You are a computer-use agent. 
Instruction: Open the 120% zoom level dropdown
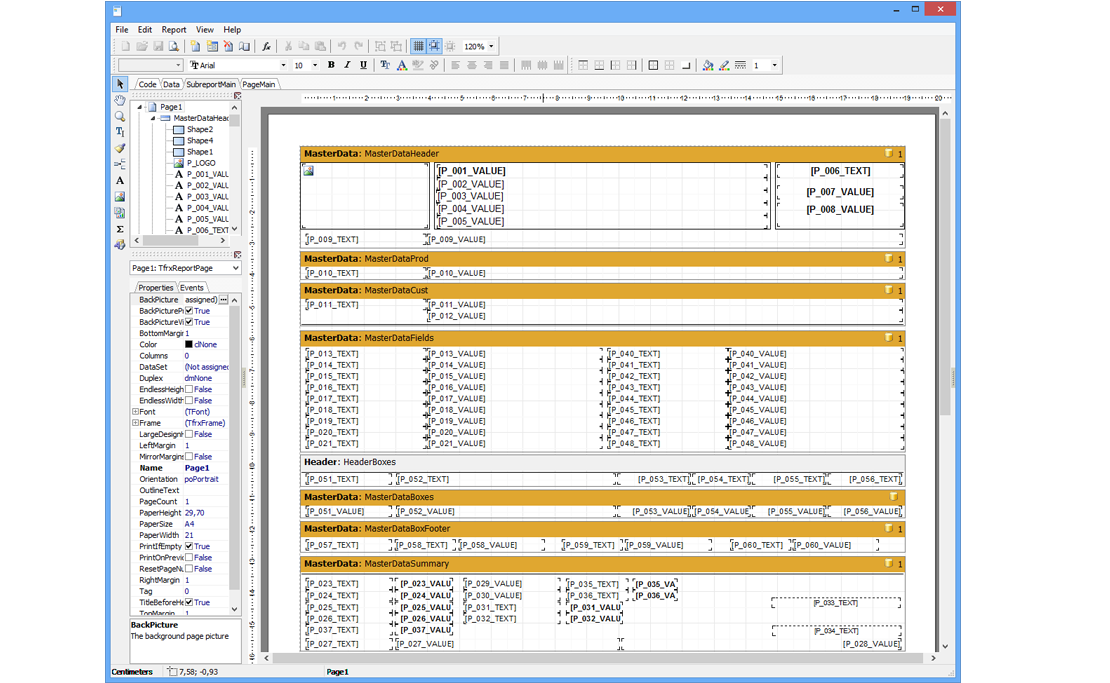pyautogui.click(x=491, y=46)
